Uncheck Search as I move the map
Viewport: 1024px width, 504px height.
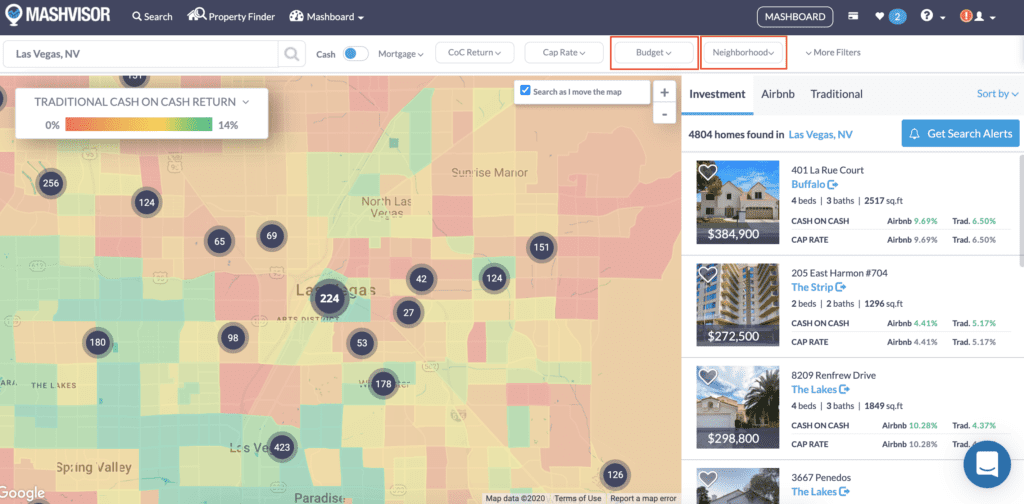coord(525,91)
